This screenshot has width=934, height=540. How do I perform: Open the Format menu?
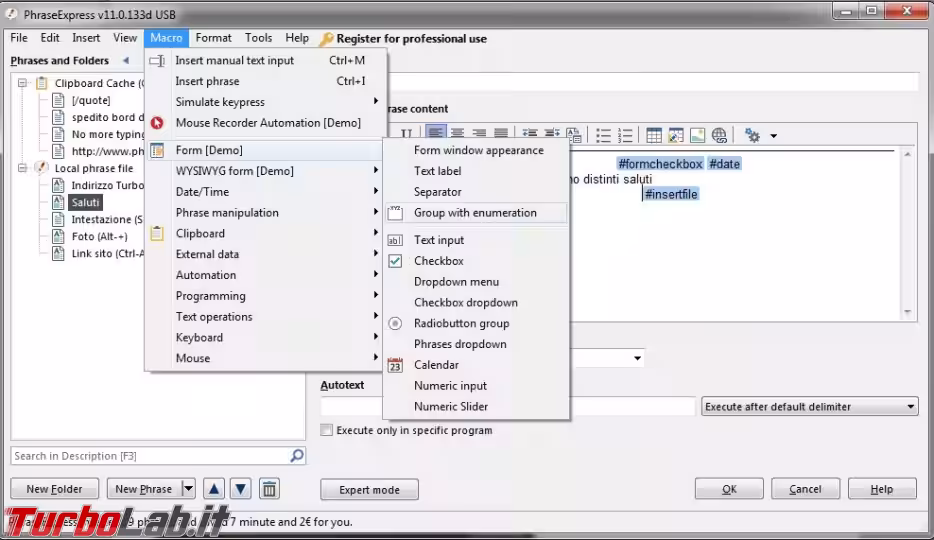click(x=213, y=38)
